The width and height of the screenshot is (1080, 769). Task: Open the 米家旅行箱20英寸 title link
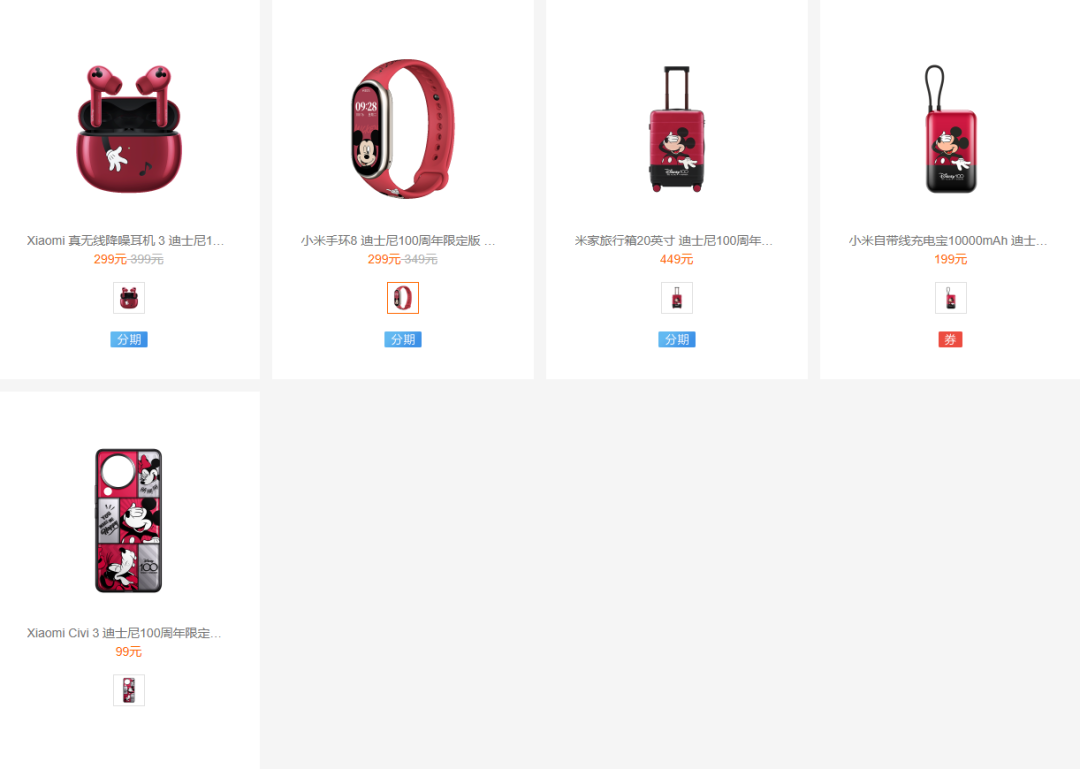tap(674, 240)
